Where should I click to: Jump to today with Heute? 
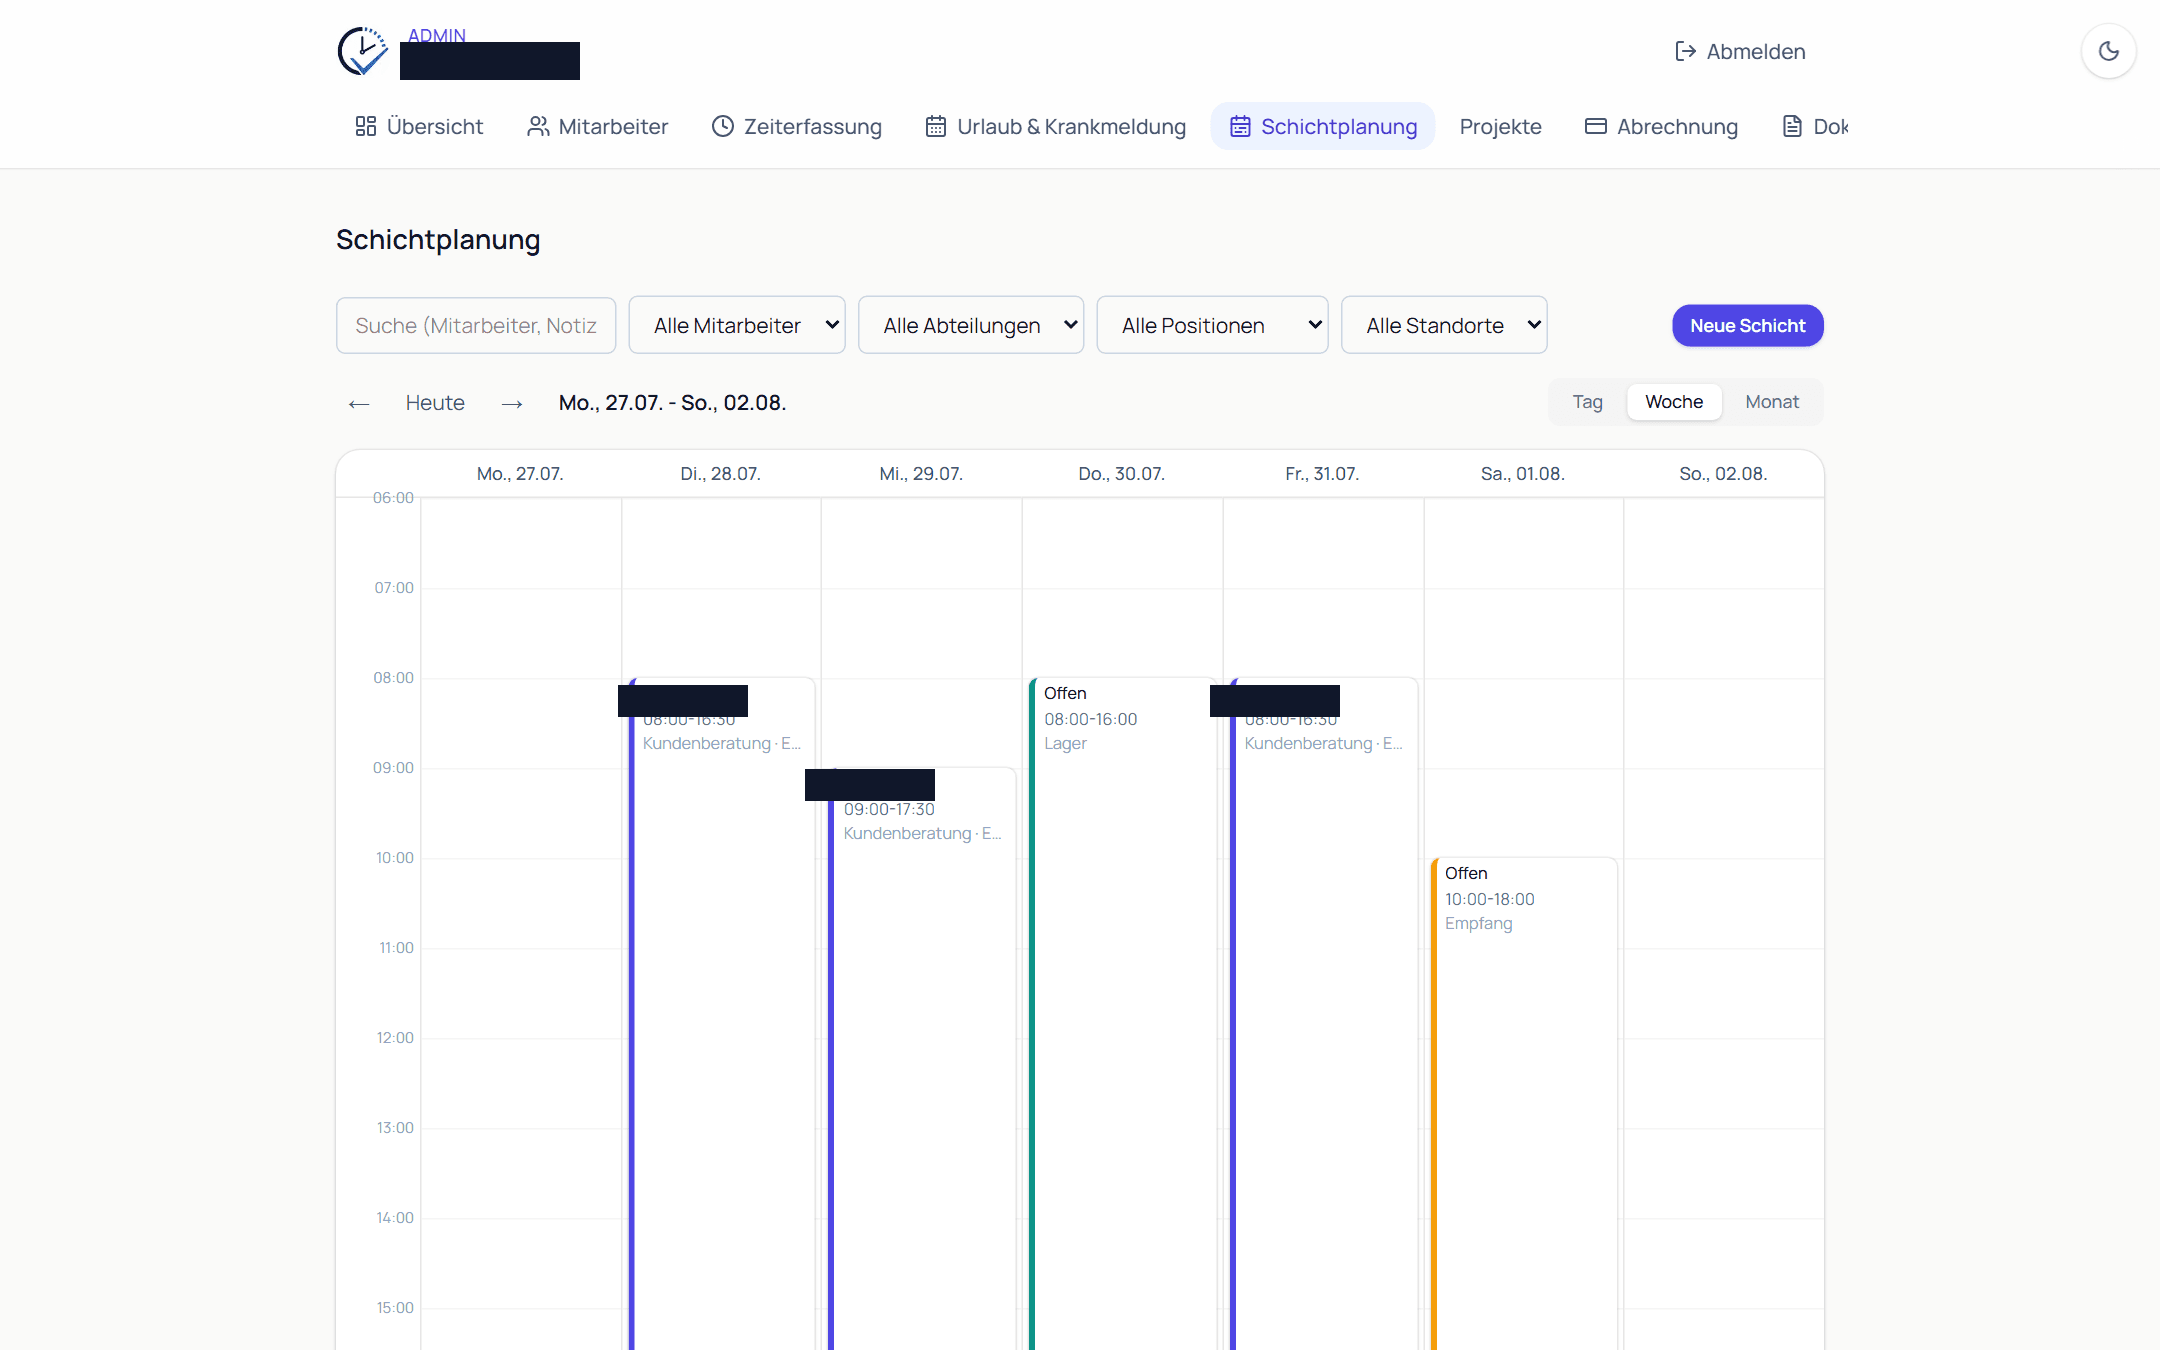pos(435,403)
